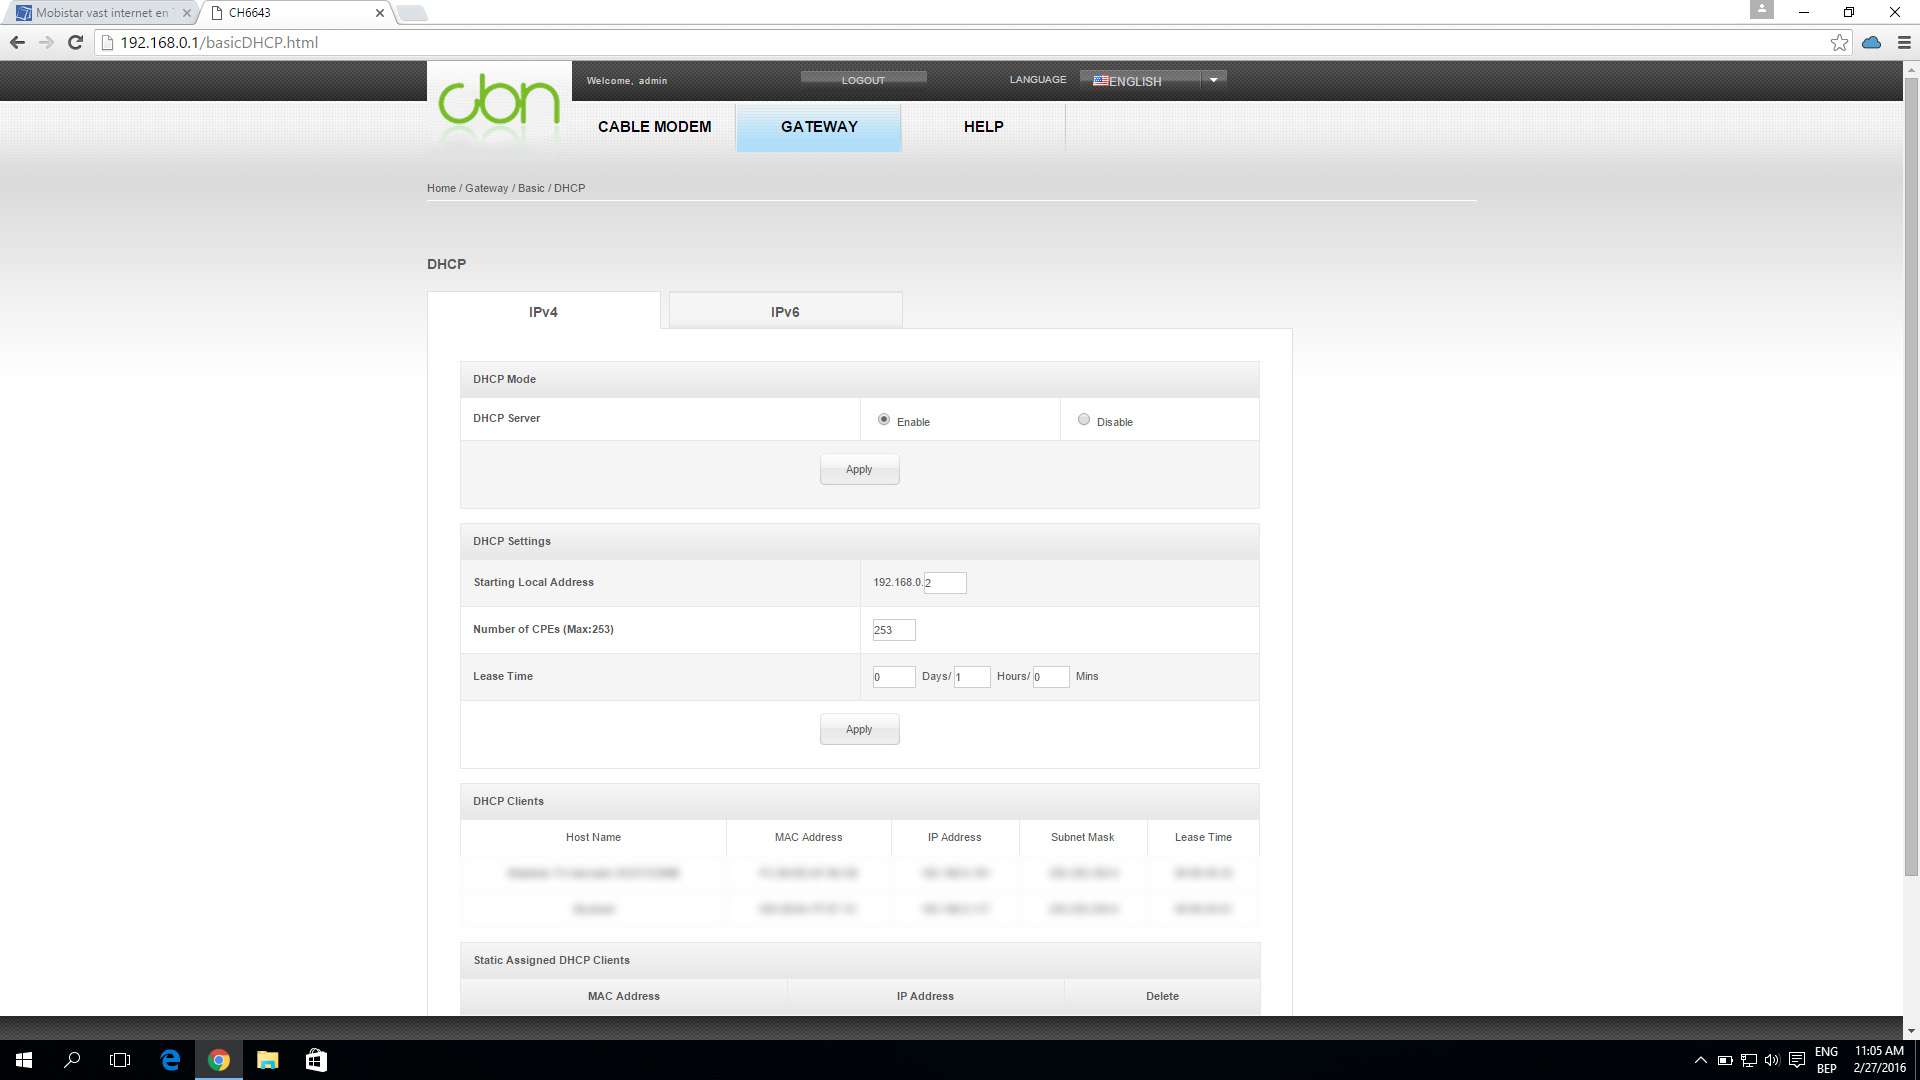Open Chrome hamburger menu
The height and width of the screenshot is (1080, 1920).
[x=1904, y=42]
